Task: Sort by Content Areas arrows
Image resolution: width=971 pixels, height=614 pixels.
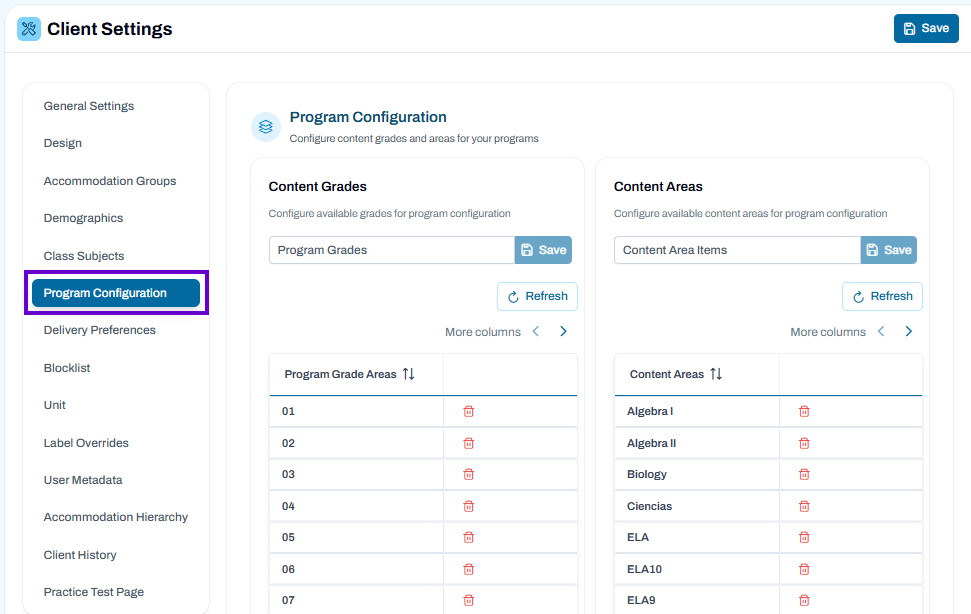Action: pos(716,374)
